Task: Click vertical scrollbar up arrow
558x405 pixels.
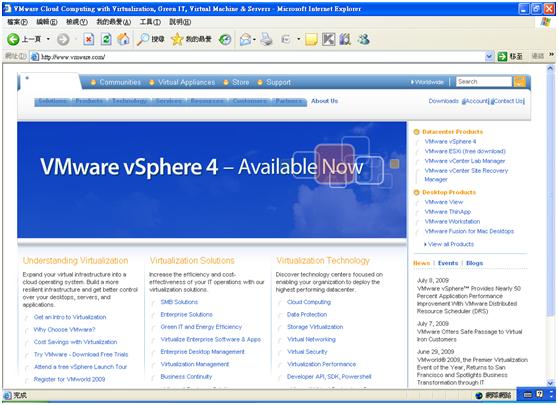Action: coord(550,68)
